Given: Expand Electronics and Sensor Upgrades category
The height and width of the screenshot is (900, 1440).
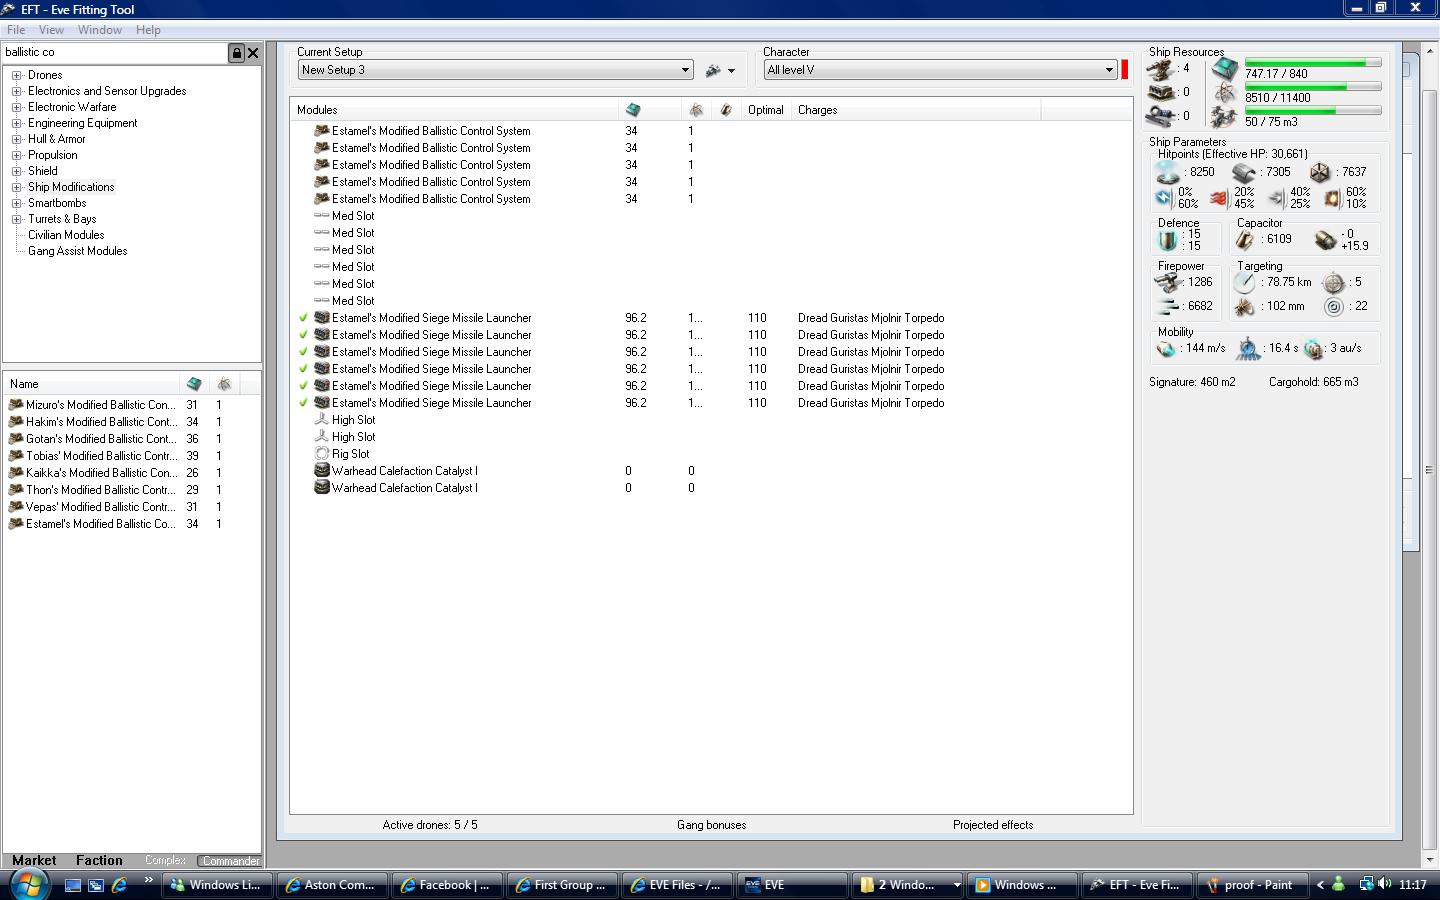Looking at the screenshot, I should click(16, 91).
